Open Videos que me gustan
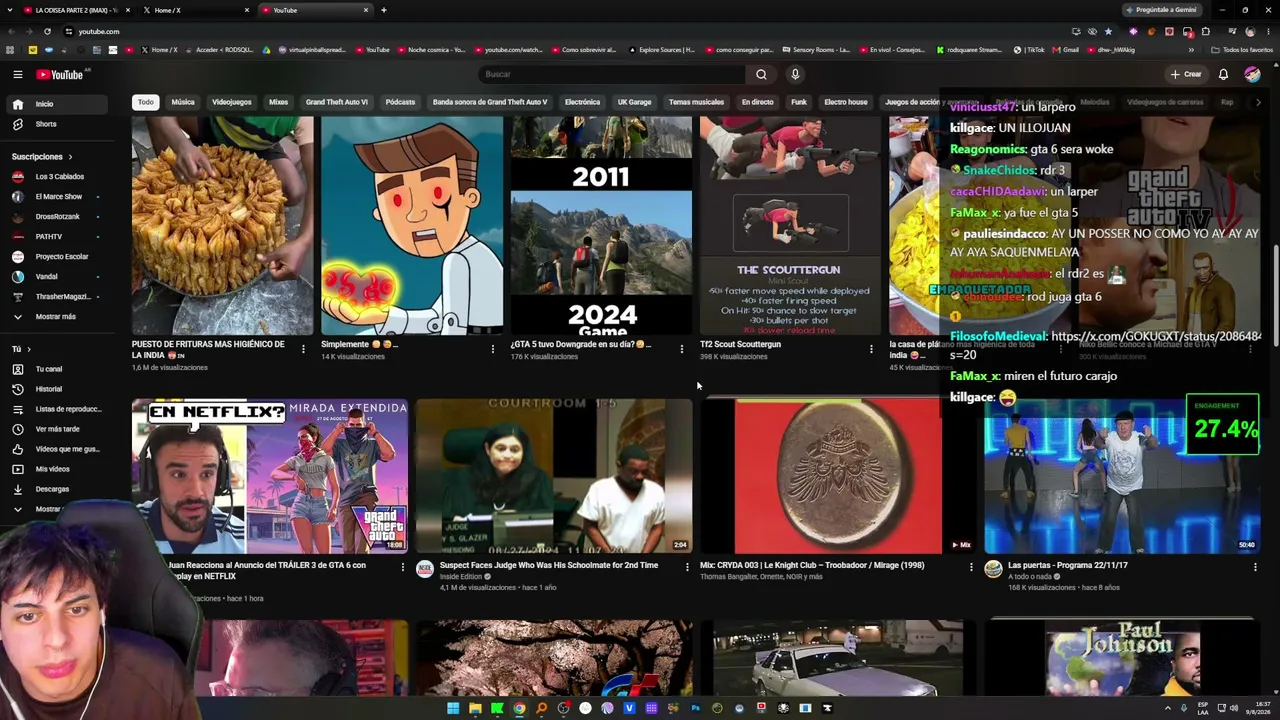The image size is (1280, 720). coord(56,449)
